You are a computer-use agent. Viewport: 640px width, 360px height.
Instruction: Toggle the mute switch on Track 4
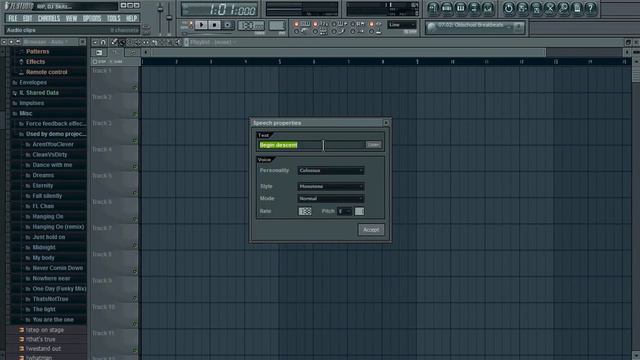134,166
